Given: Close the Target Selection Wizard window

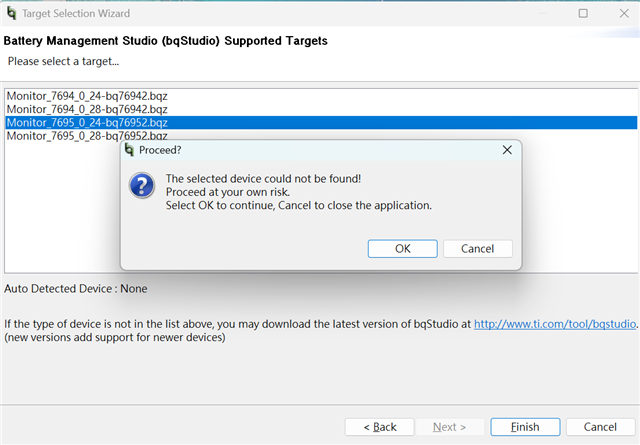Looking at the screenshot, I should (624, 13).
